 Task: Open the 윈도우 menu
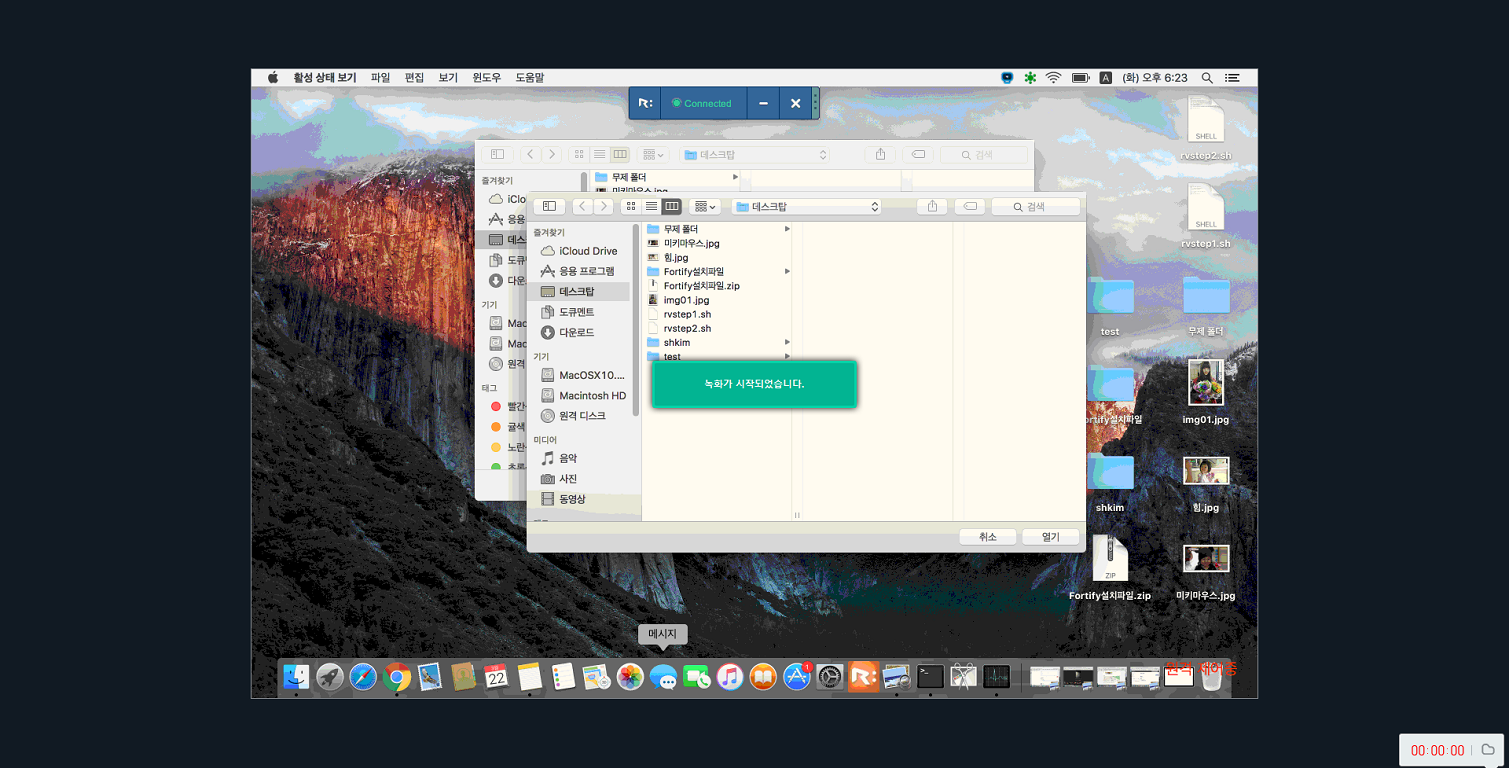[487, 77]
